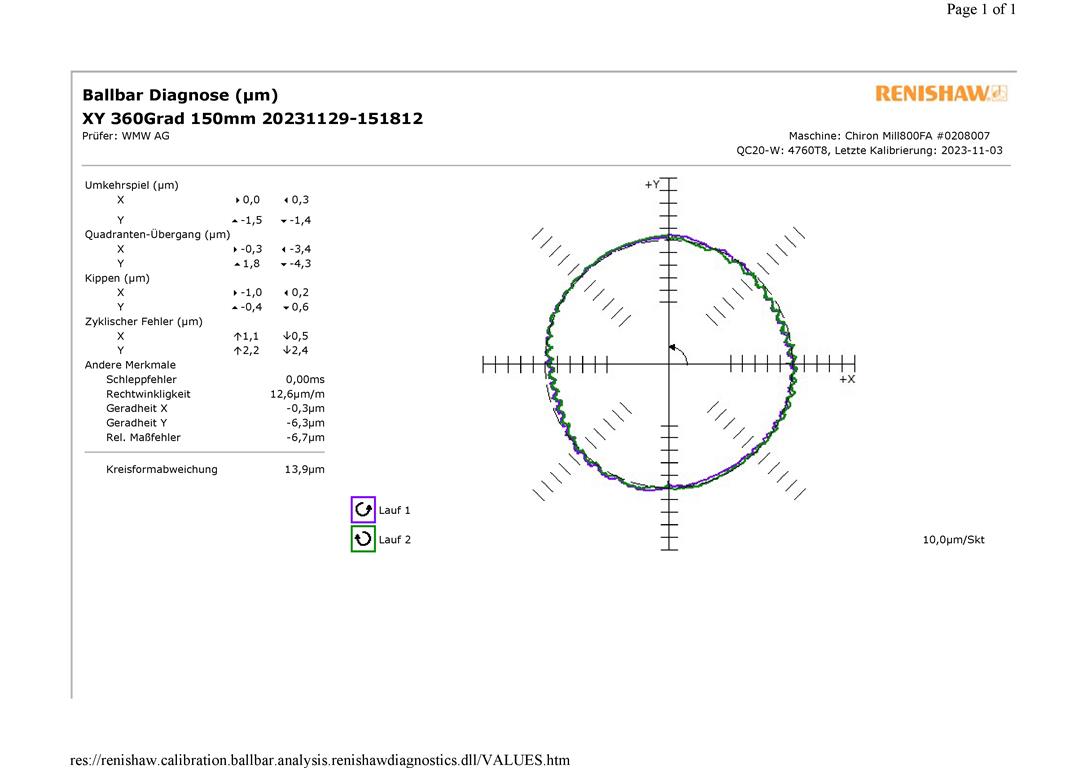This screenshot has width=1086, height=768.
Task: Click the 'Rechtwinkligkeit' label
Action: tap(148, 394)
